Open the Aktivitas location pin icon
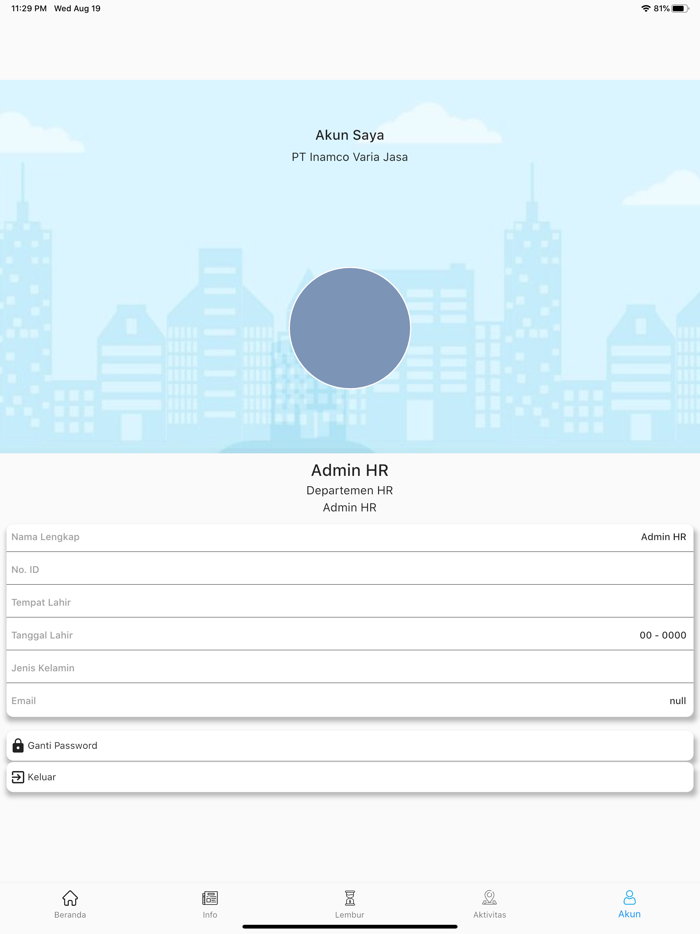 pyautogui.click(x=489, y=898)
